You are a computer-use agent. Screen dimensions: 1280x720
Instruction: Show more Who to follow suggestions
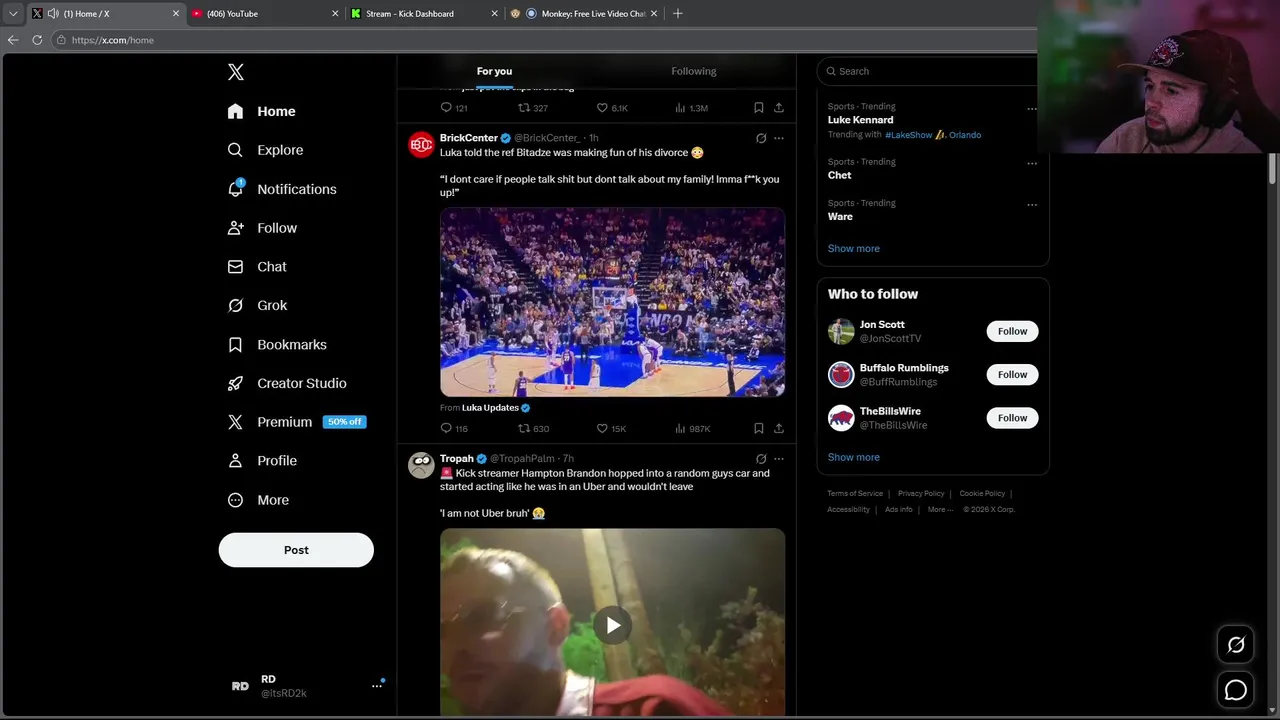pyautogui.click(x=854, y=458)
